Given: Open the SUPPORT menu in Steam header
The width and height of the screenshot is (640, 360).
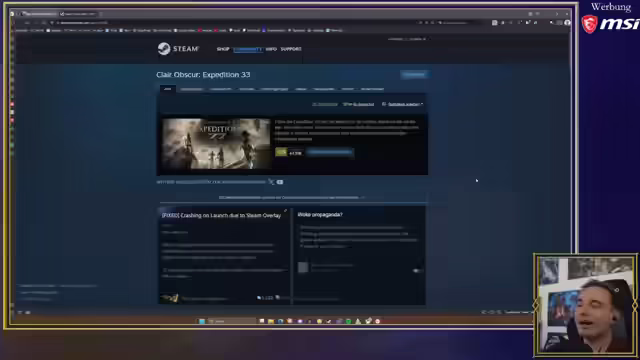Looking at the screenshot, I should coord(291,49).
